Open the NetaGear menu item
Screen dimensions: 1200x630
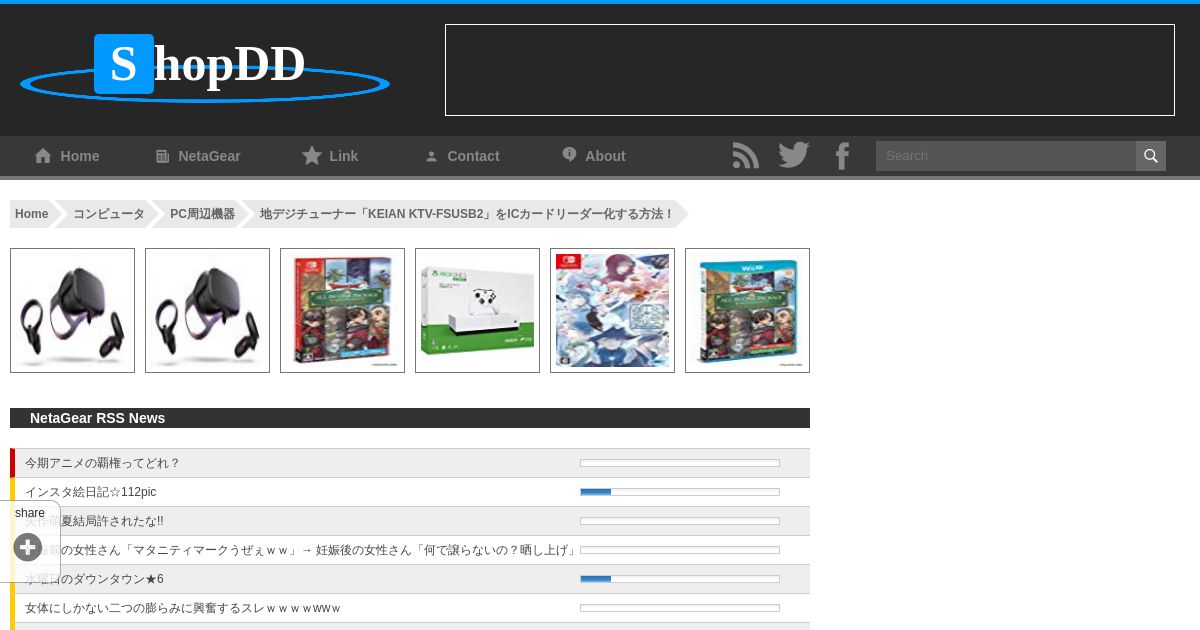pyautogui.click(x=198, y=156)
